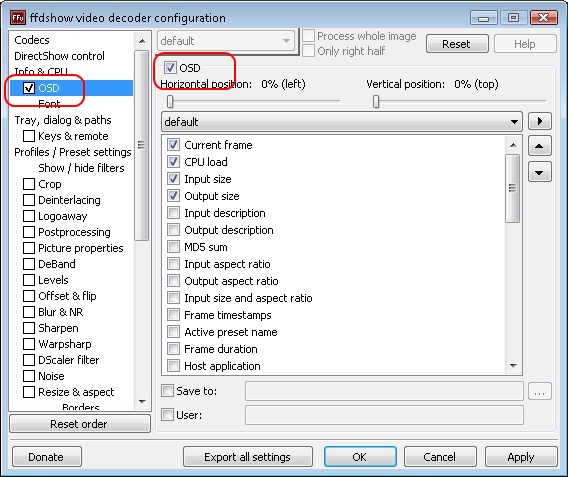Click the right-arrow button beside preset dropdown
This screenshot has width=568, height=477.
click(539, 121)
